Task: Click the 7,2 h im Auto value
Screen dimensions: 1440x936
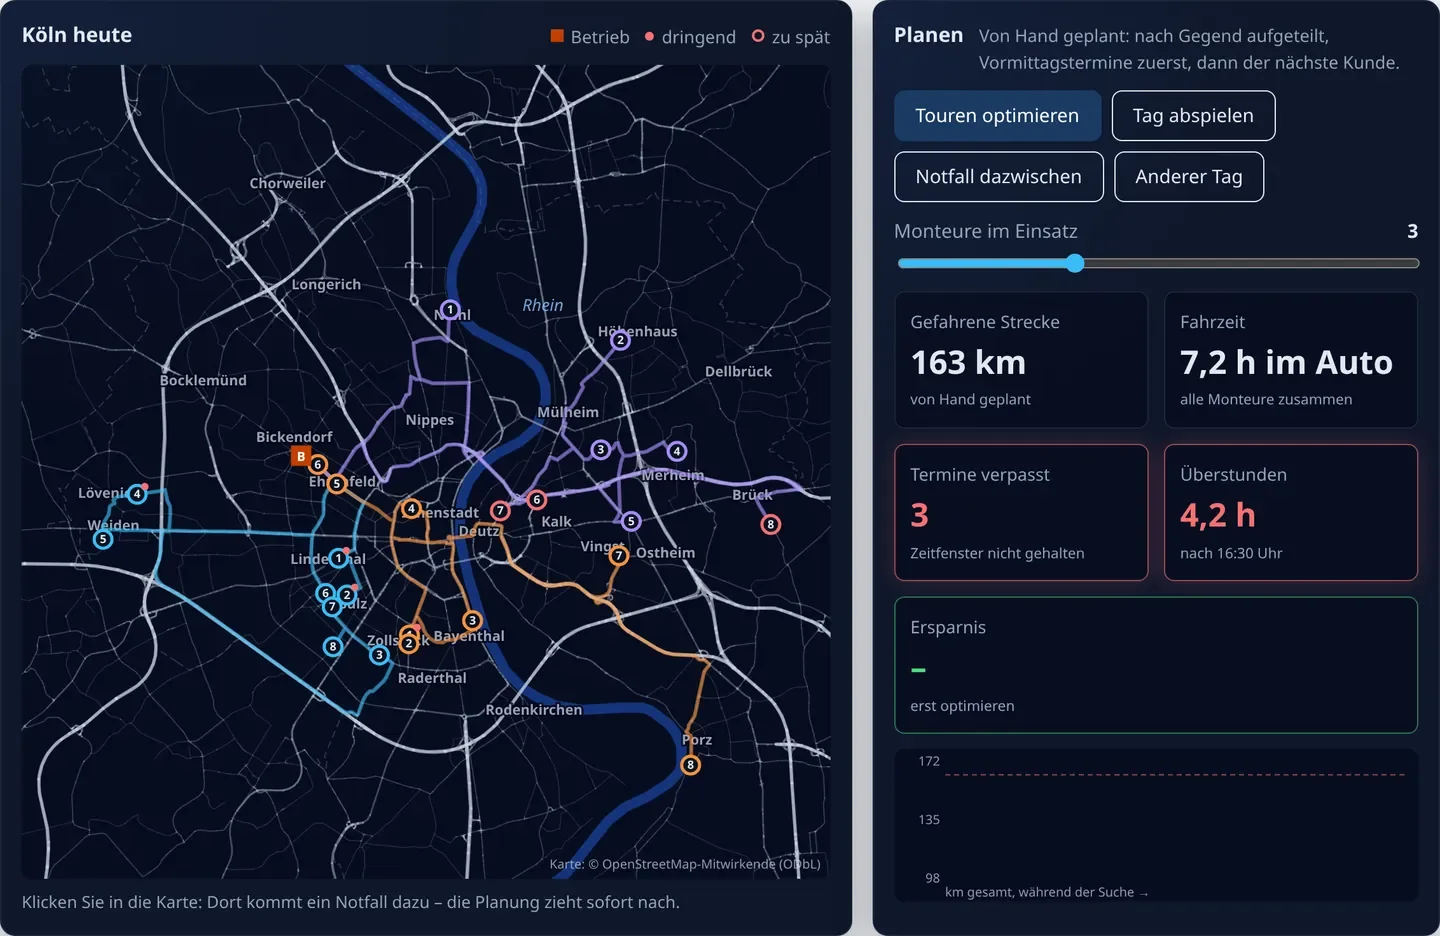Action: click(1286, 362)
